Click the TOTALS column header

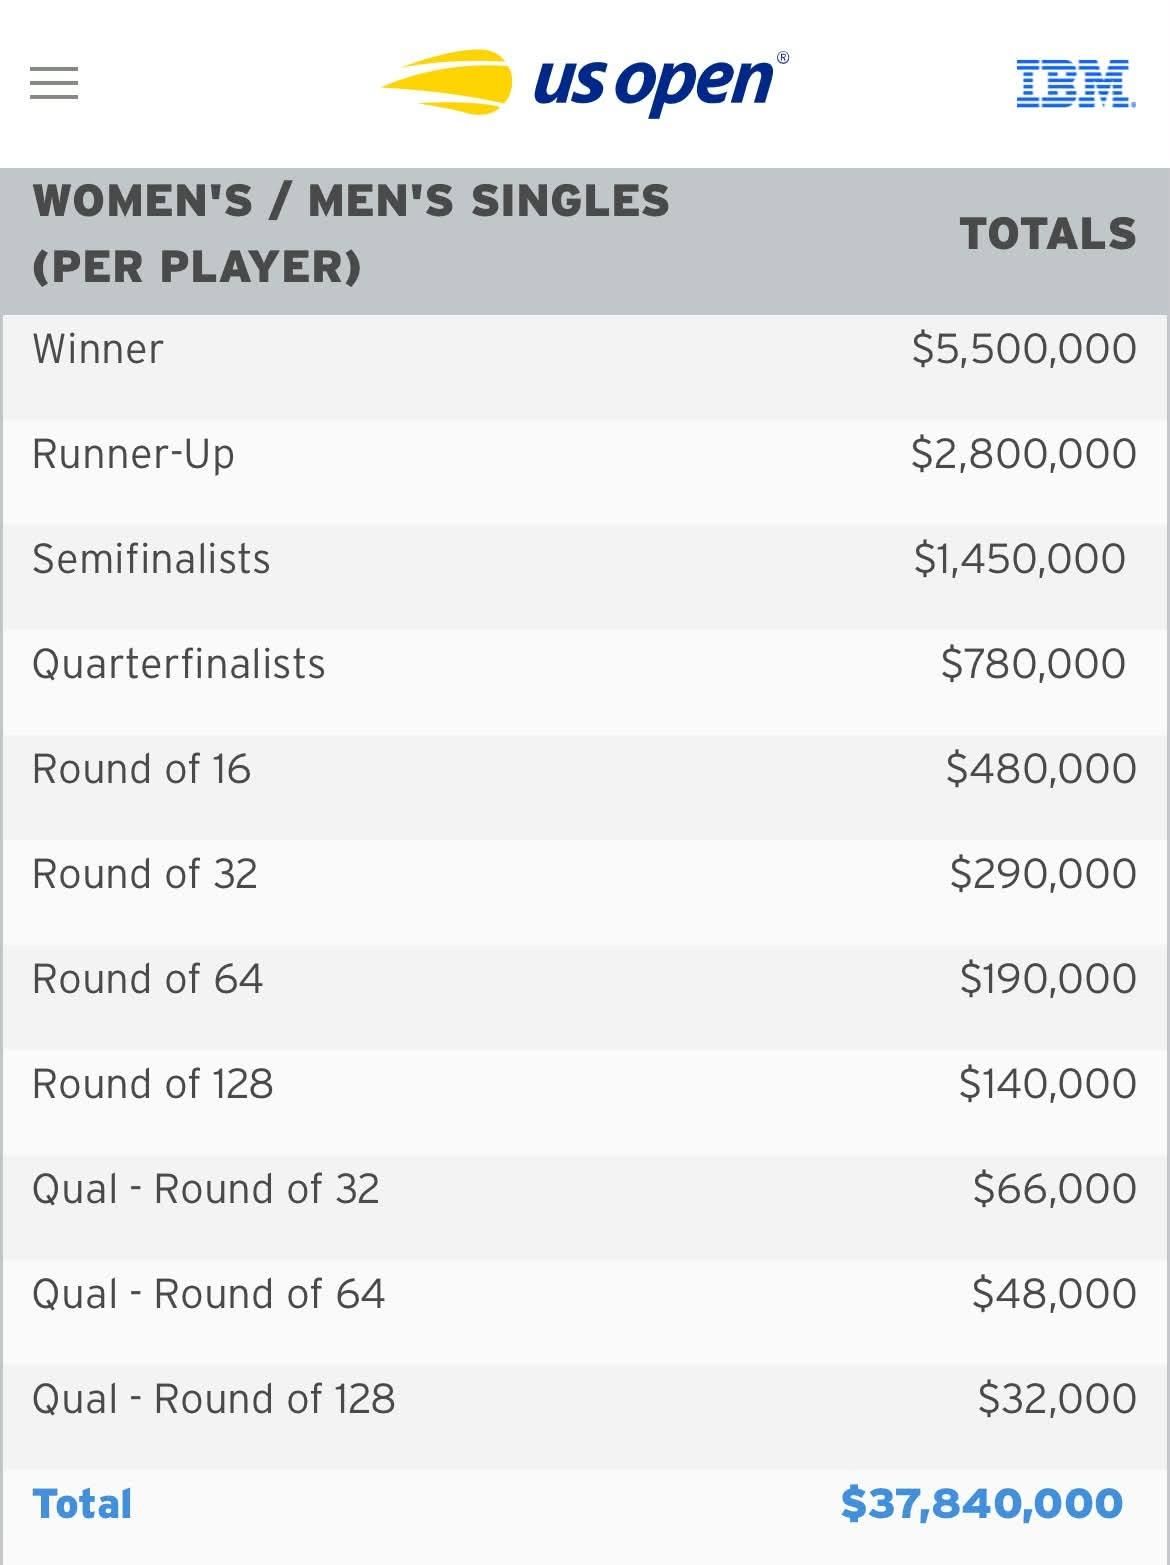tap(1048, 234)
